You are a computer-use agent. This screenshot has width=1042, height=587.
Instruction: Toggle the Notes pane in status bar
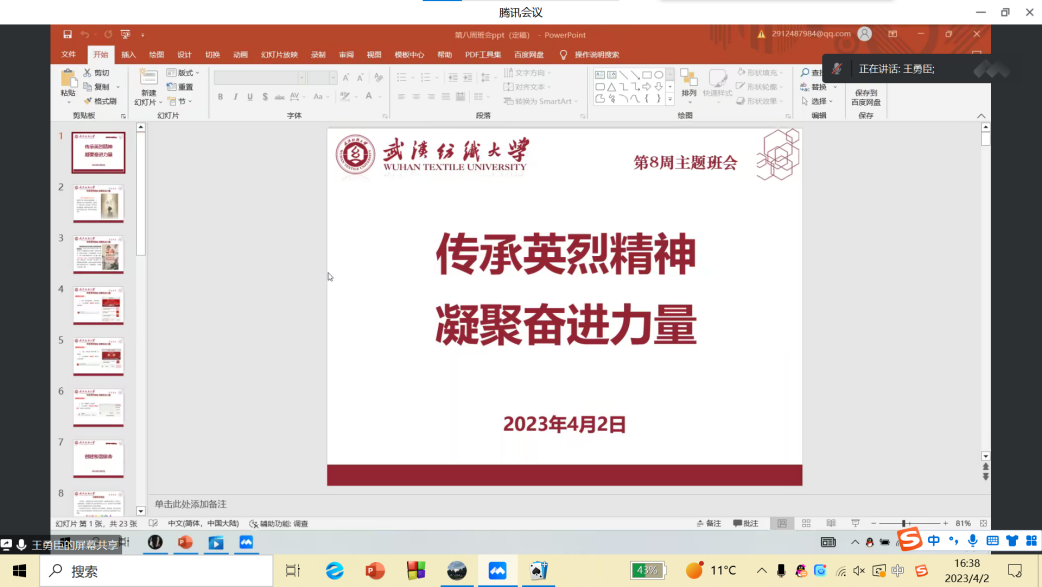[708, 524]
